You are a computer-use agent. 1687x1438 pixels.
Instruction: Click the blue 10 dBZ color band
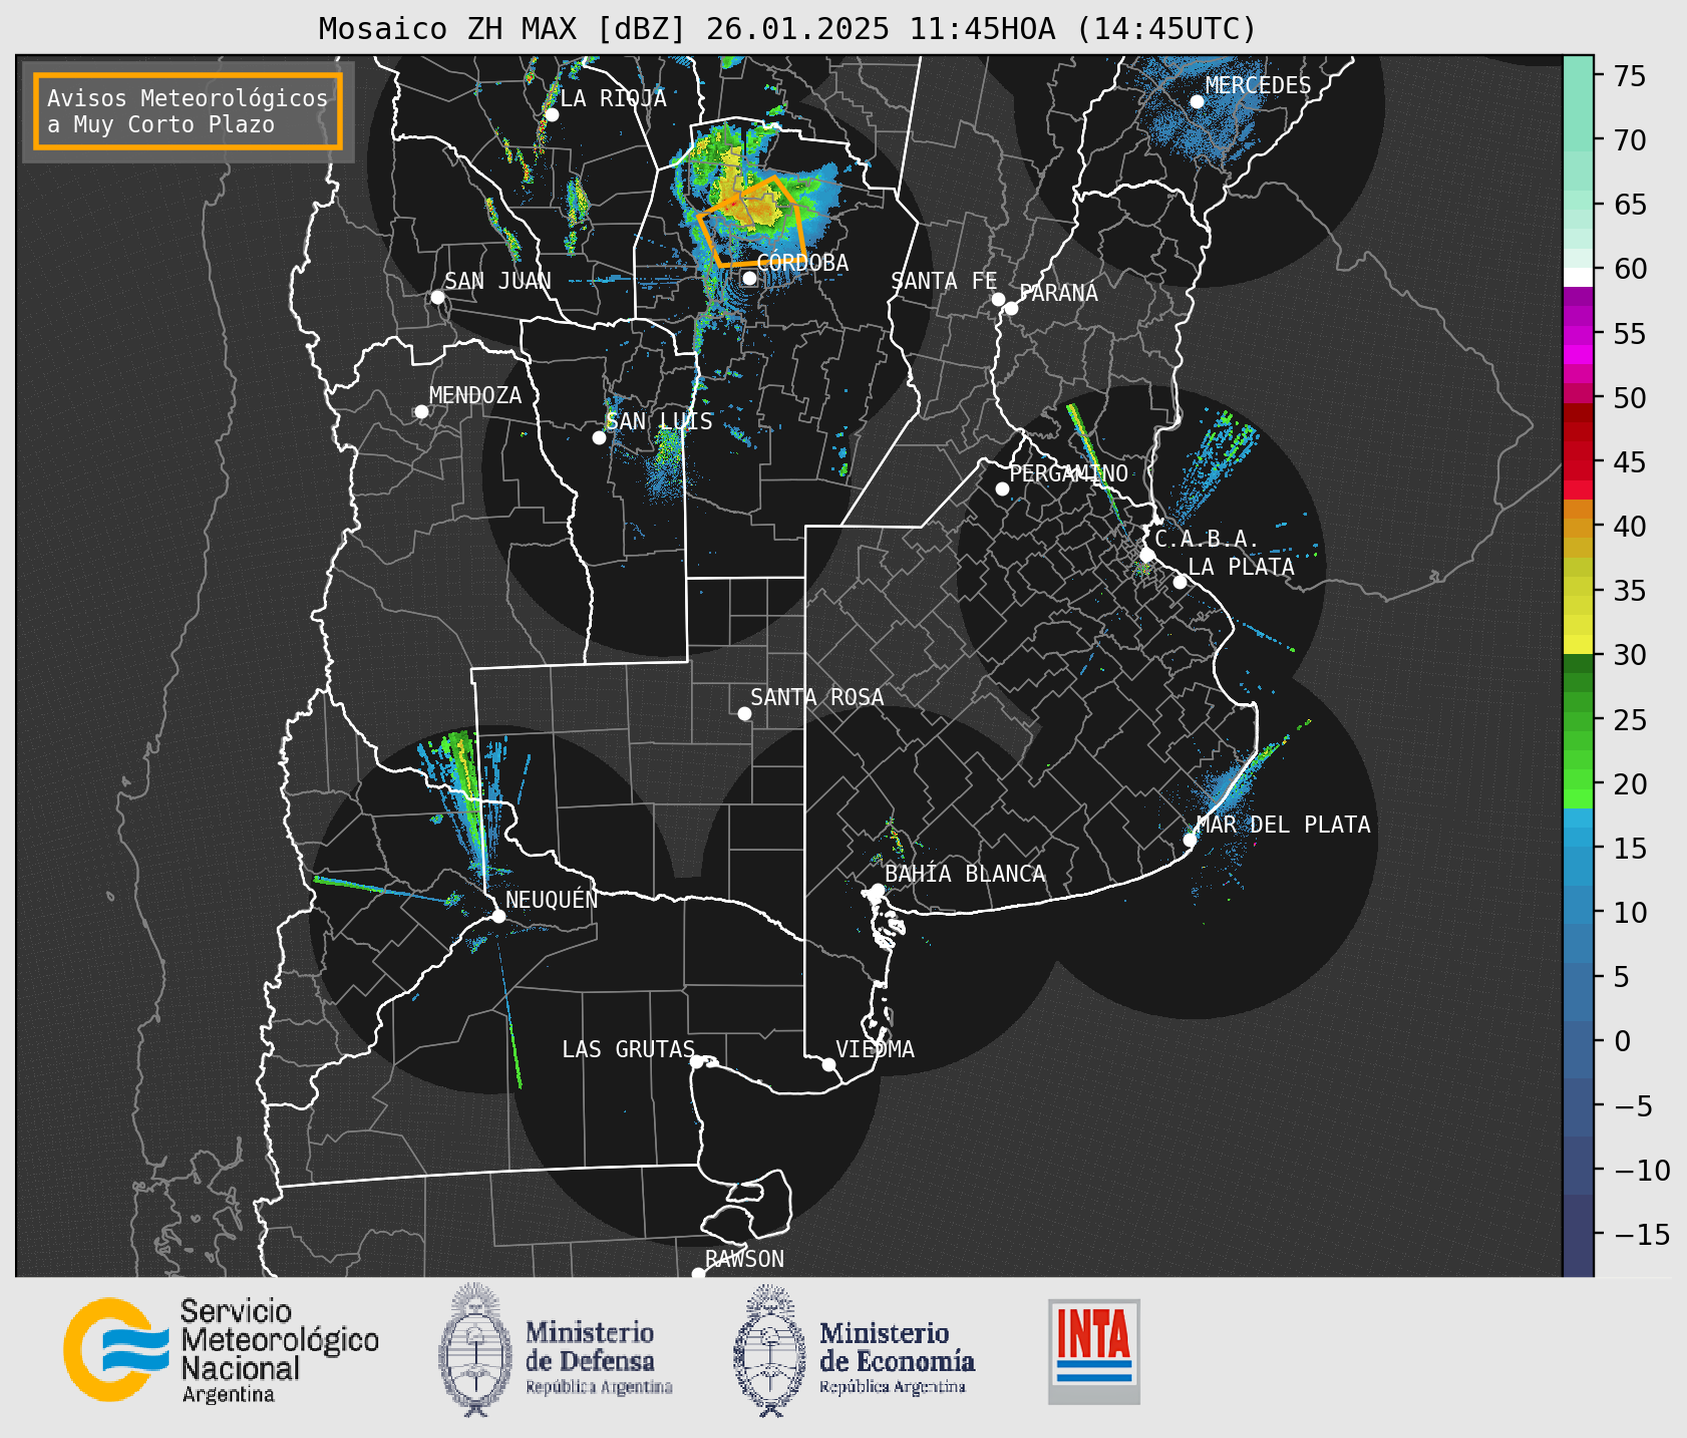click(1578, 912)
